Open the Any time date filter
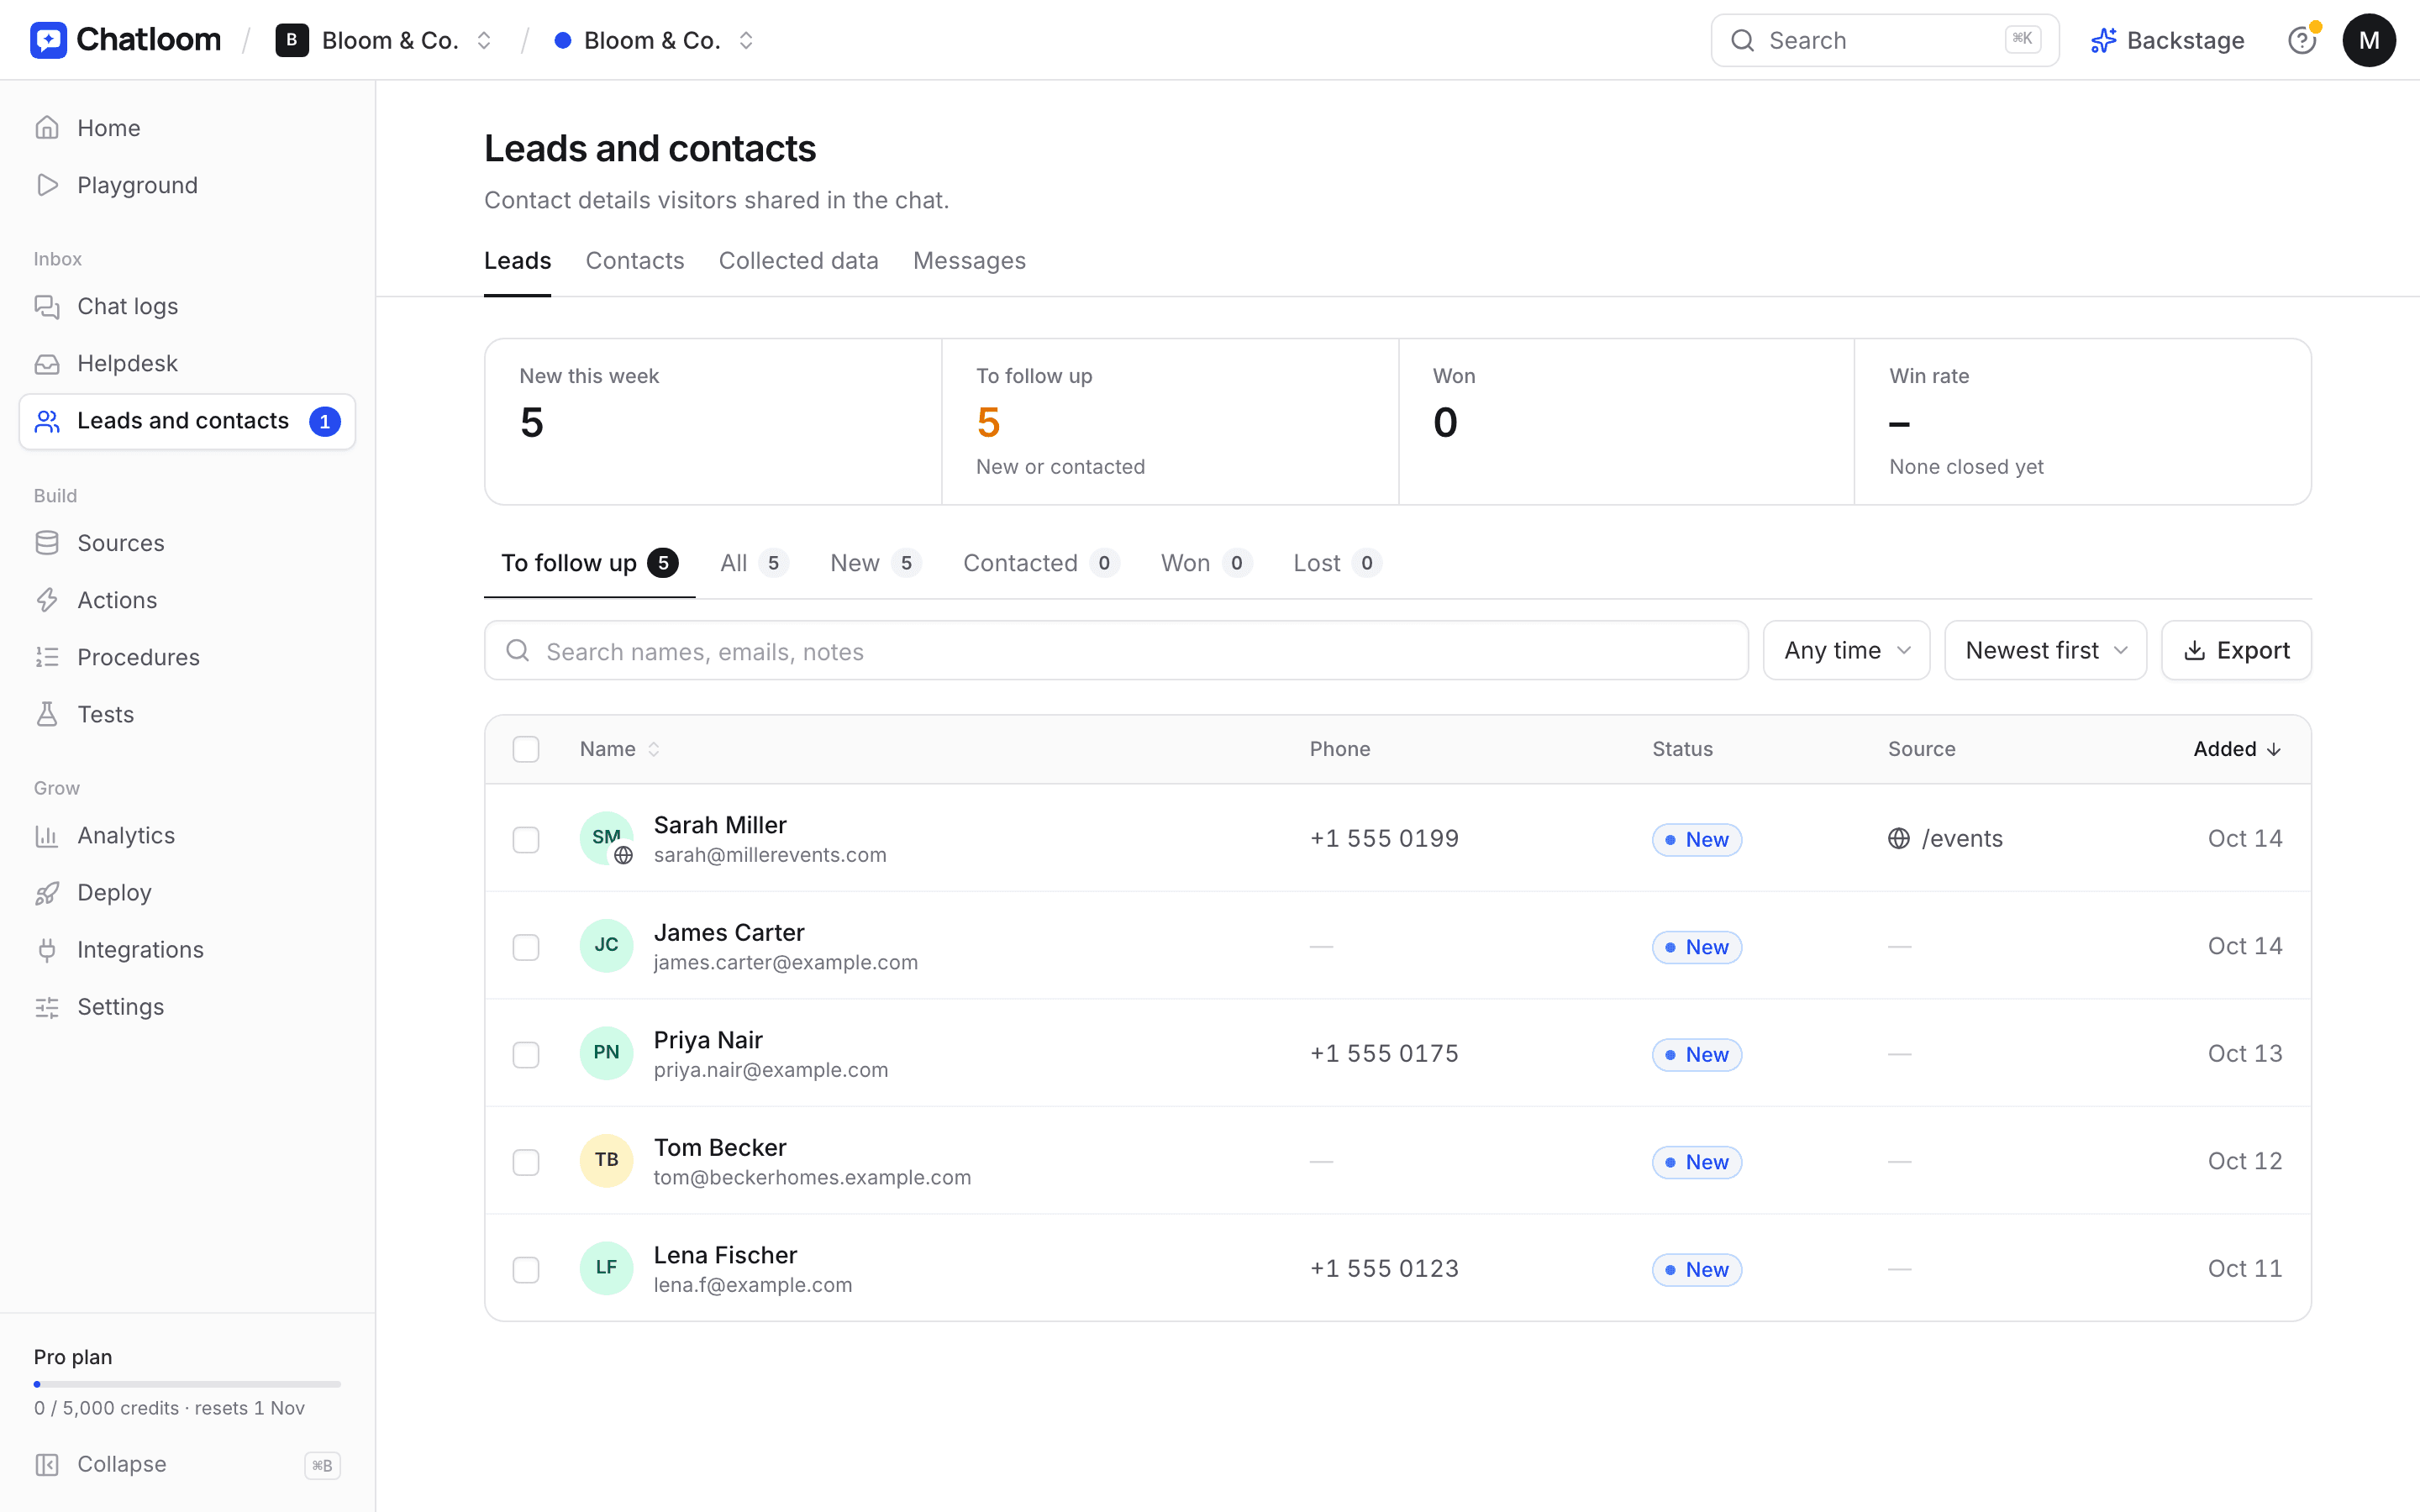2420x1512 pixels. click(1846, 650)
